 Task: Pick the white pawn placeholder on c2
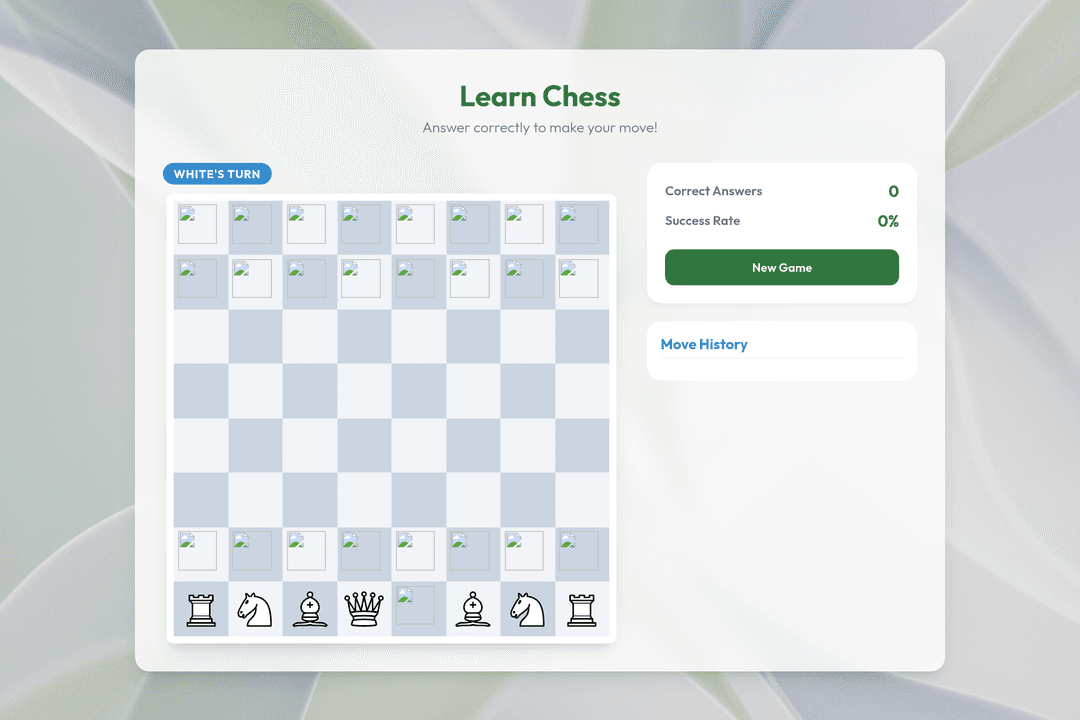click(307, 551)
